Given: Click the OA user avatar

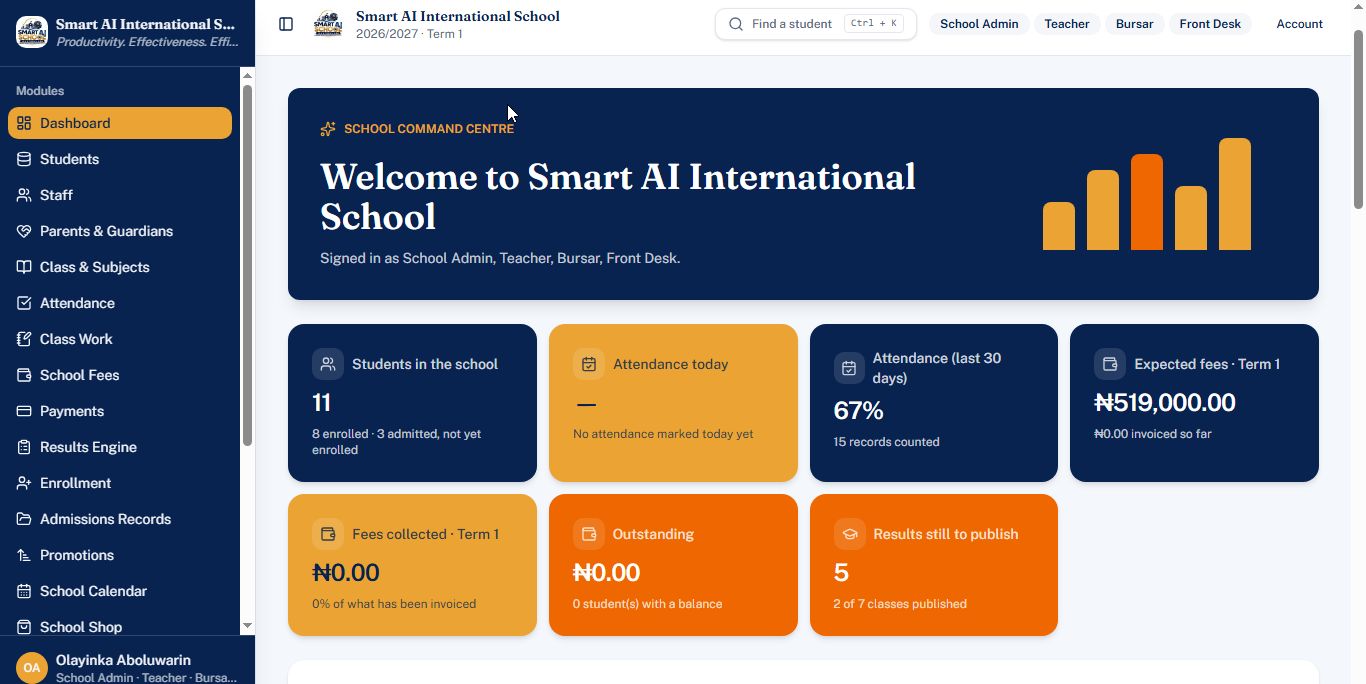Looking at the screenshot, I should 32,667.
